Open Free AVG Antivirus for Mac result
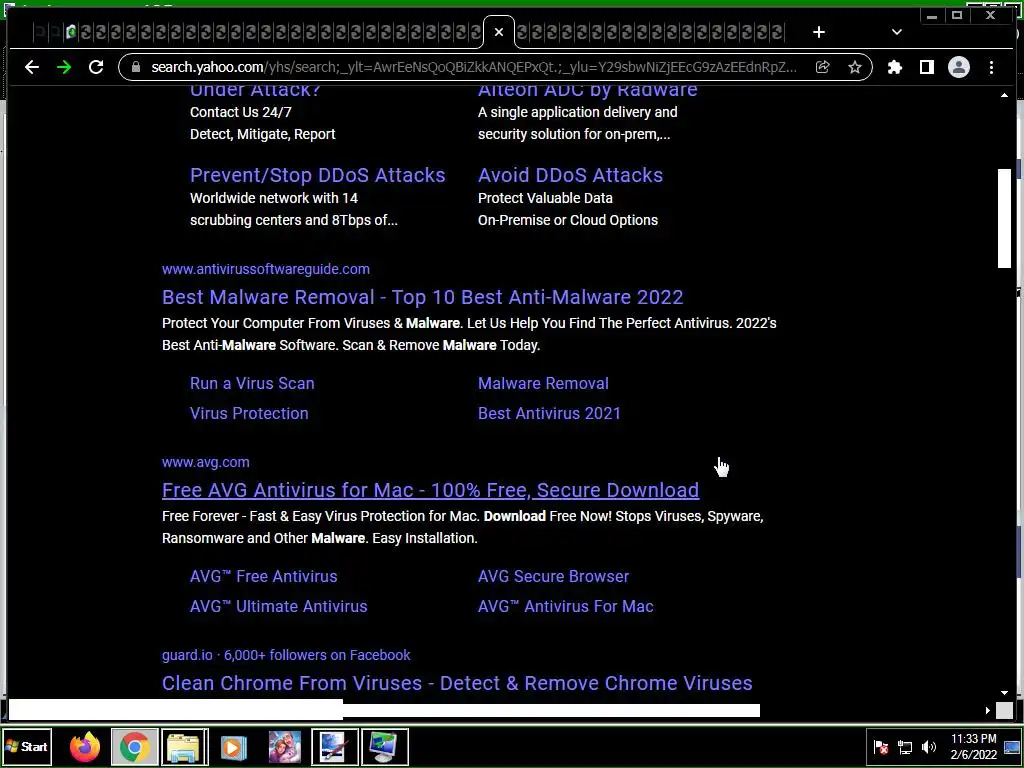 (x=430, y=490)
